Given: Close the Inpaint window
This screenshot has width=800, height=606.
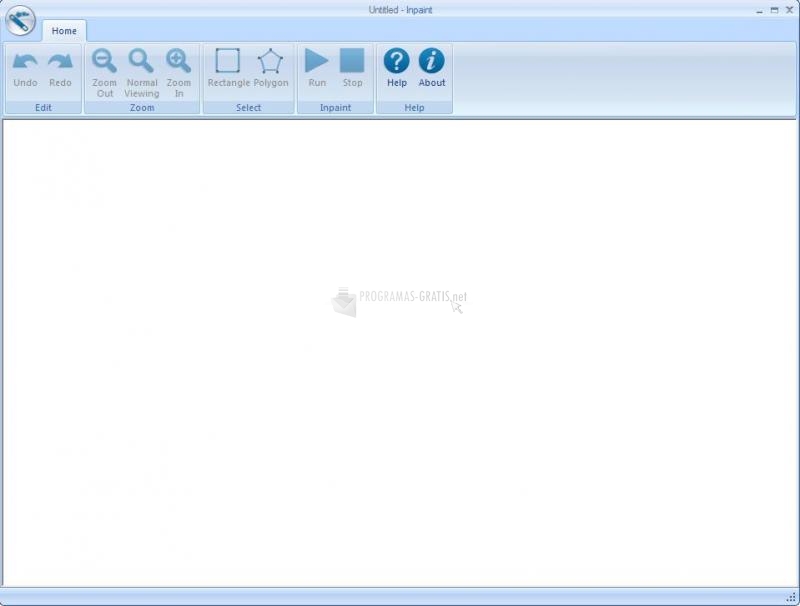Looking at the screenshot, I should tap(789, 10).
